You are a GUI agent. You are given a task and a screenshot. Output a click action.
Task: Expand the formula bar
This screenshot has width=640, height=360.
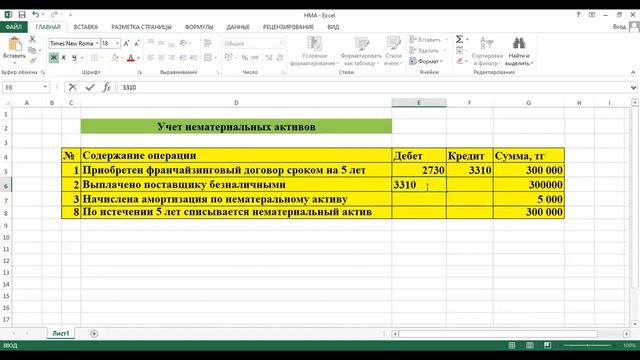click(x=633, y=87)
